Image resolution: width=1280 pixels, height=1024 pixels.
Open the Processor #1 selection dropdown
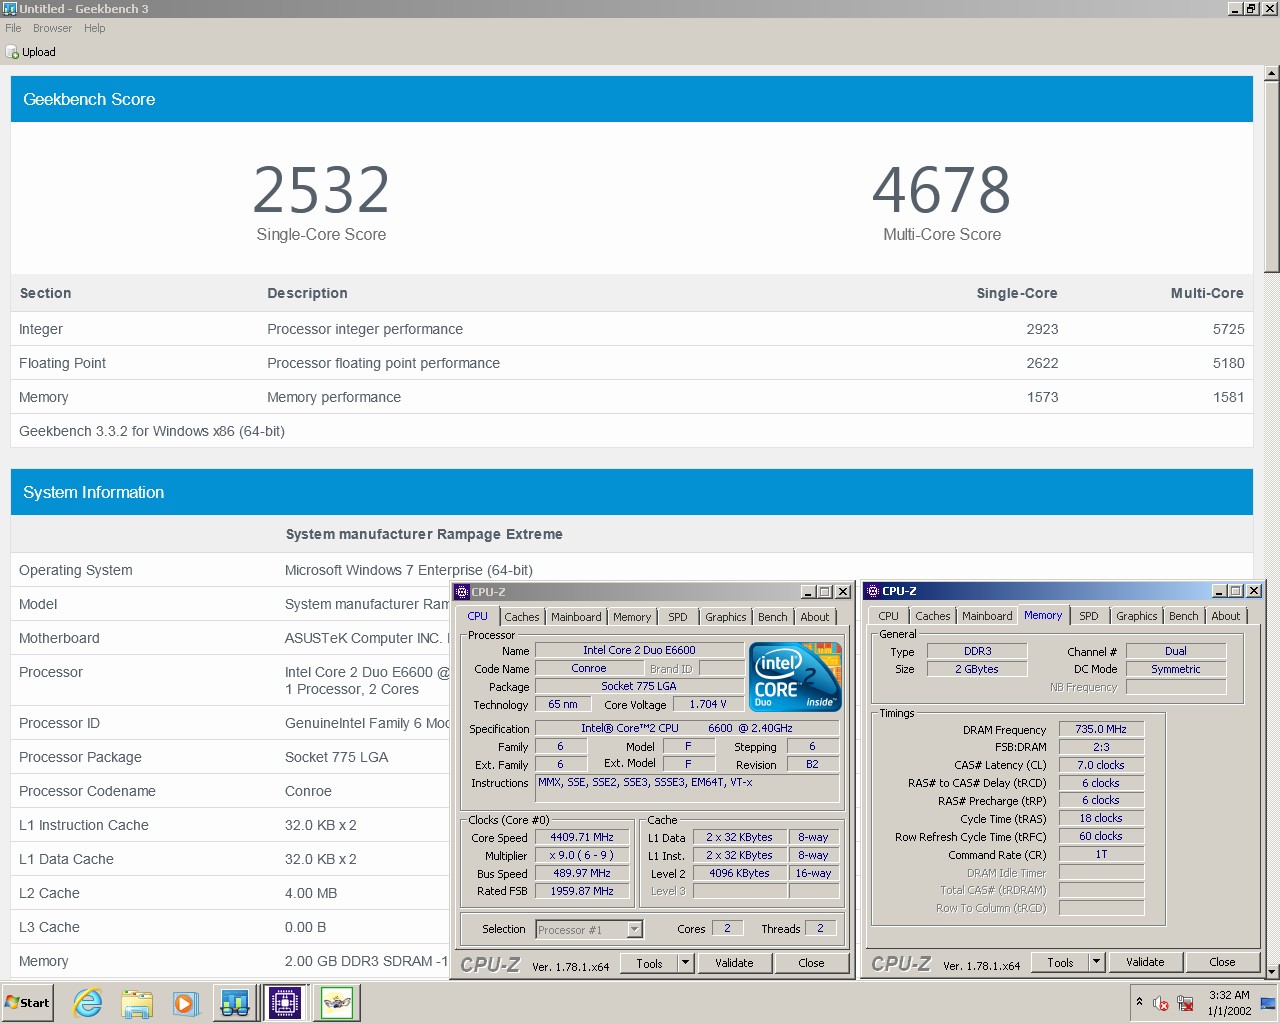pyautogui.click(x=589, y=930)
